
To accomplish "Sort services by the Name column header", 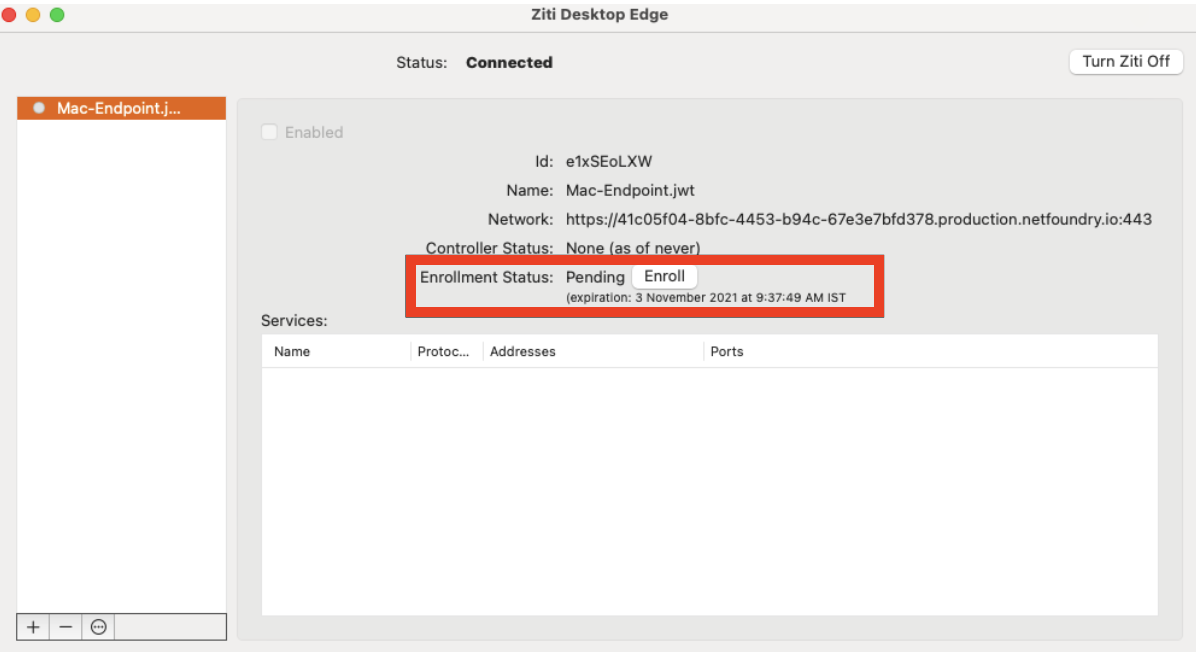I will 292,351.
